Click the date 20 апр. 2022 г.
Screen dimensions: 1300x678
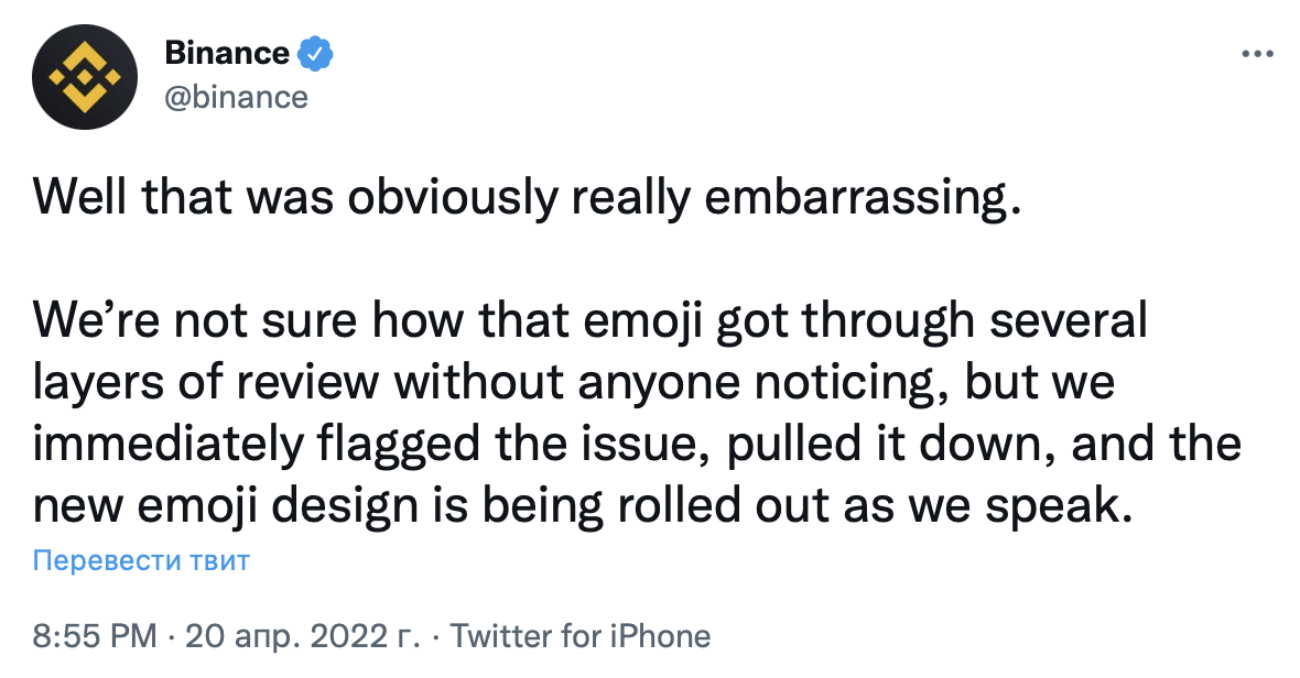point(300,636)
